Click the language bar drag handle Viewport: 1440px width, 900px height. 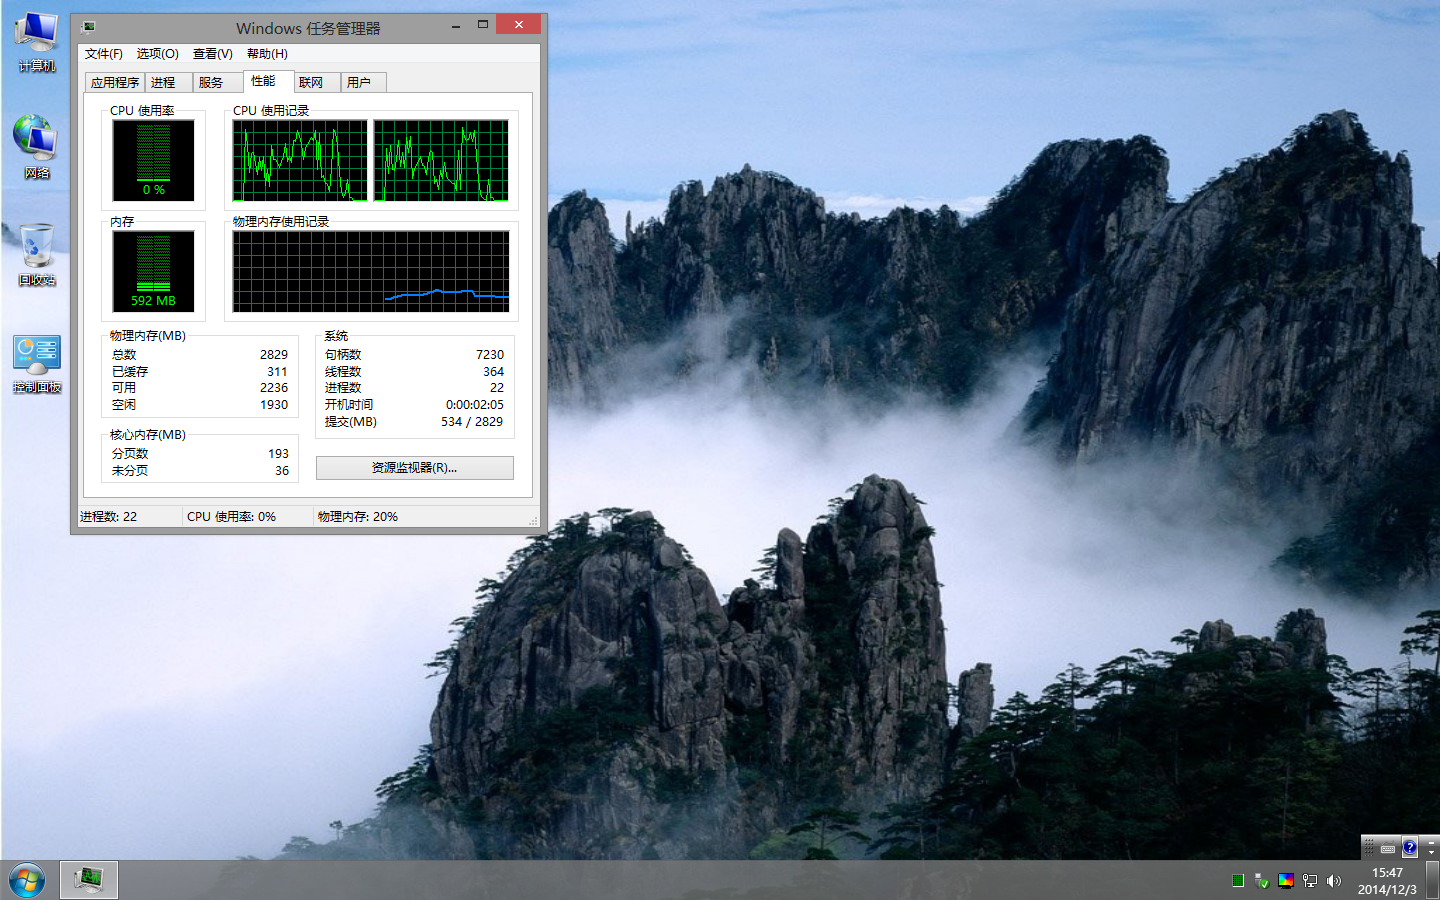1369,848
